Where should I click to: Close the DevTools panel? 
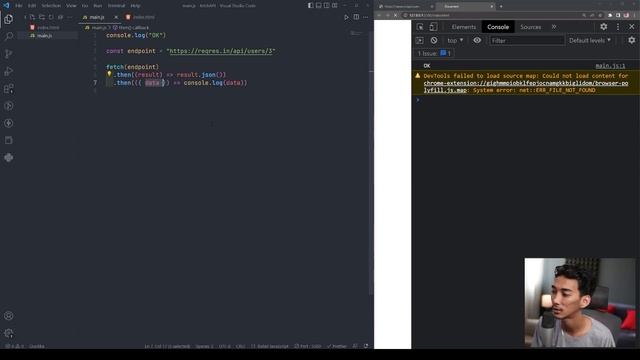pyautogui.click(x=631, y=27)
